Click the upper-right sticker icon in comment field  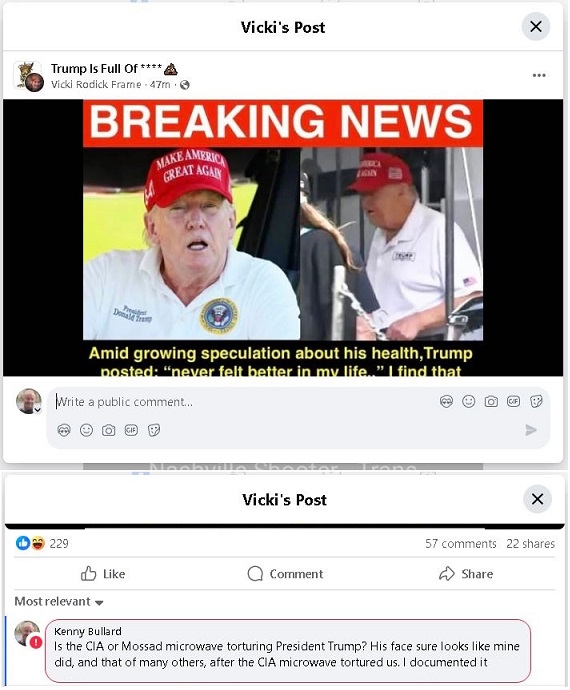point(536,401)
